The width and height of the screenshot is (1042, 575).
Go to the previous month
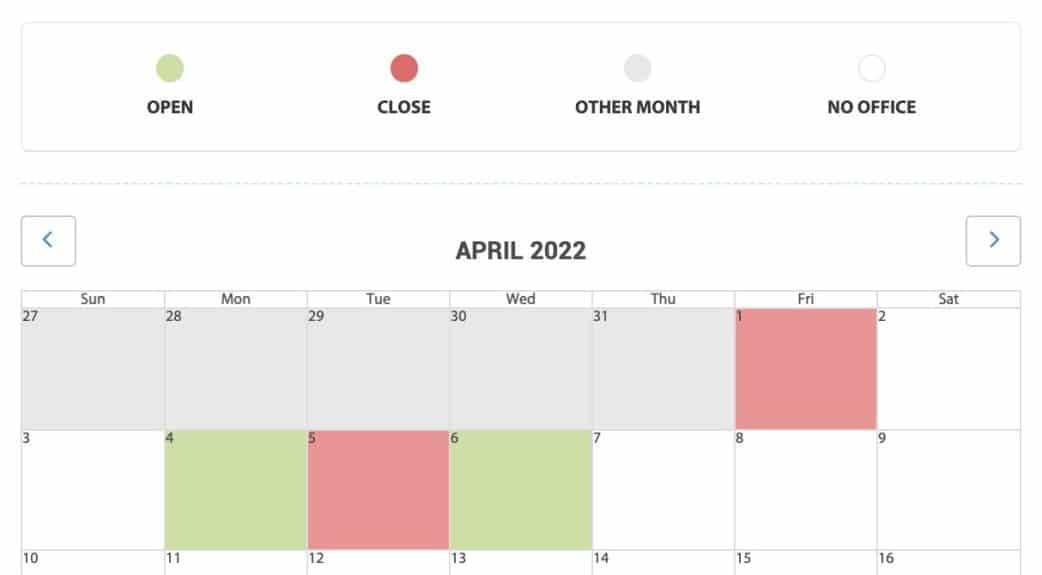(x=48, y=241)
